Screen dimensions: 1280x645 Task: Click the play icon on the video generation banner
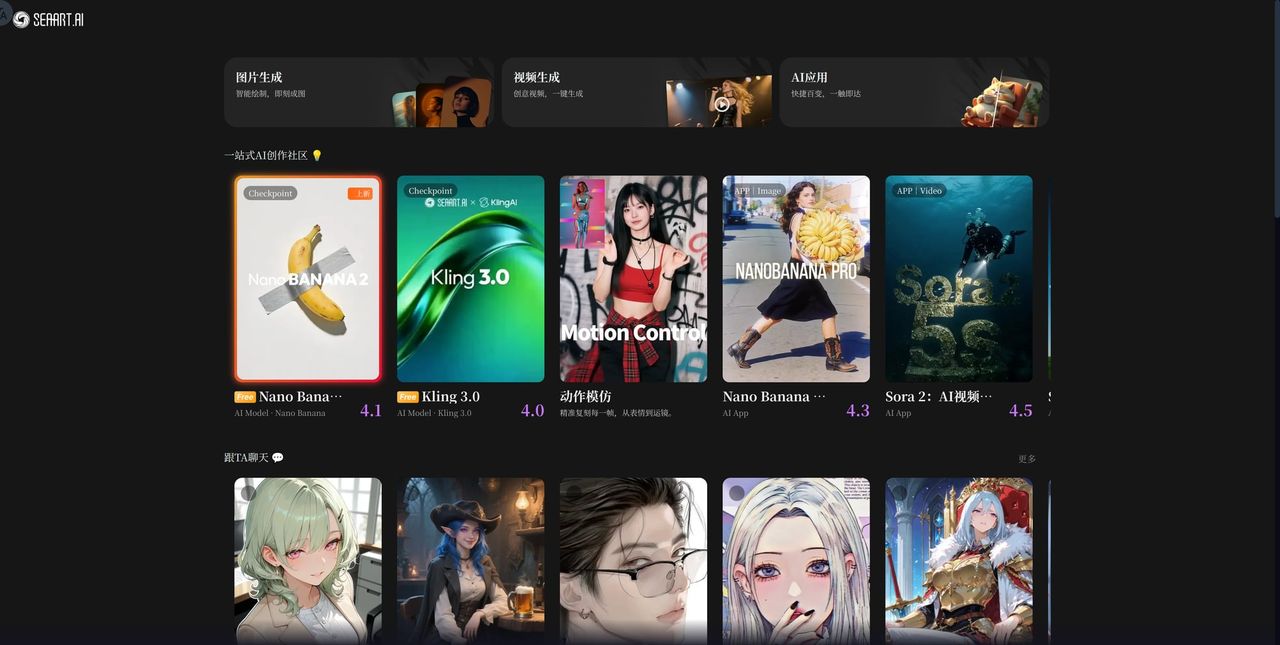[721, 103]
